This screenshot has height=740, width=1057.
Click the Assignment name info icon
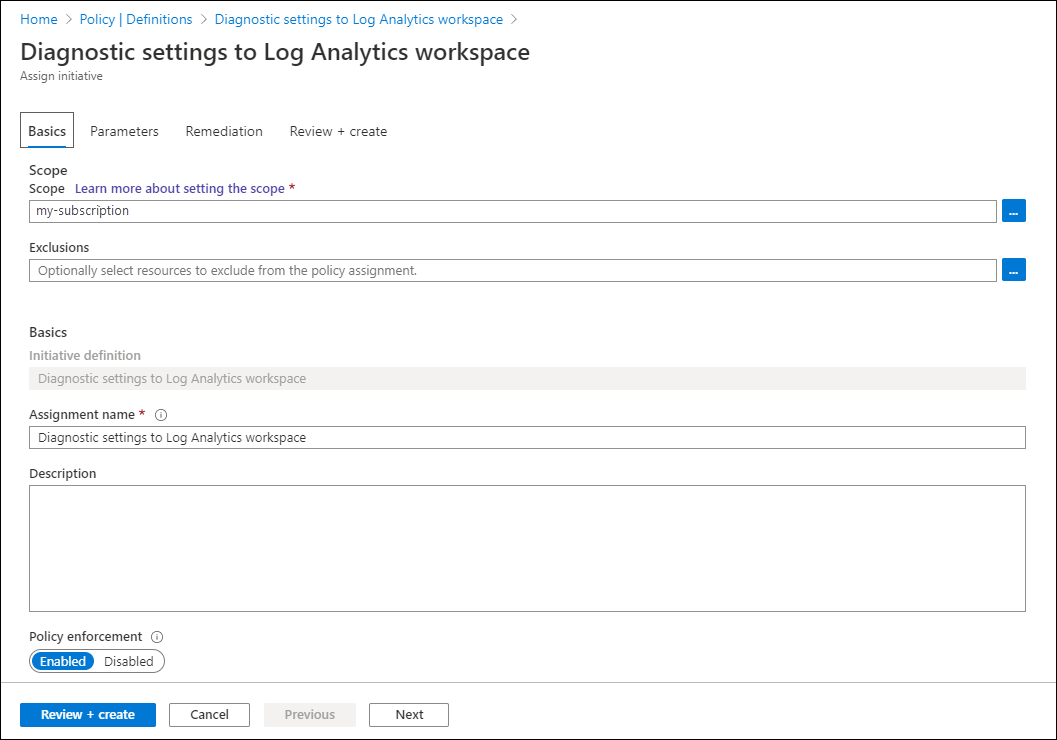point(160,414)
